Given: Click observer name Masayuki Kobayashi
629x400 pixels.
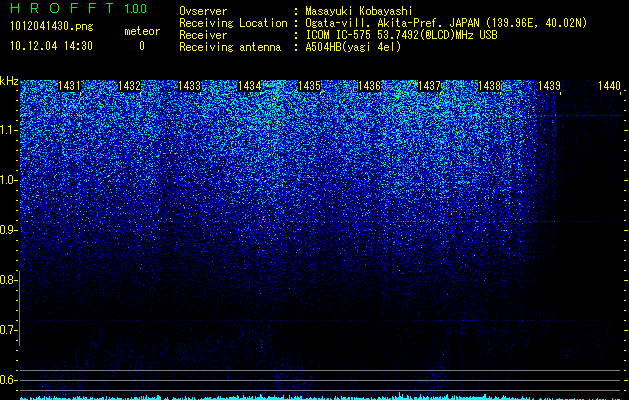Looking at the screenshot, I should click(x=359, y=11).
